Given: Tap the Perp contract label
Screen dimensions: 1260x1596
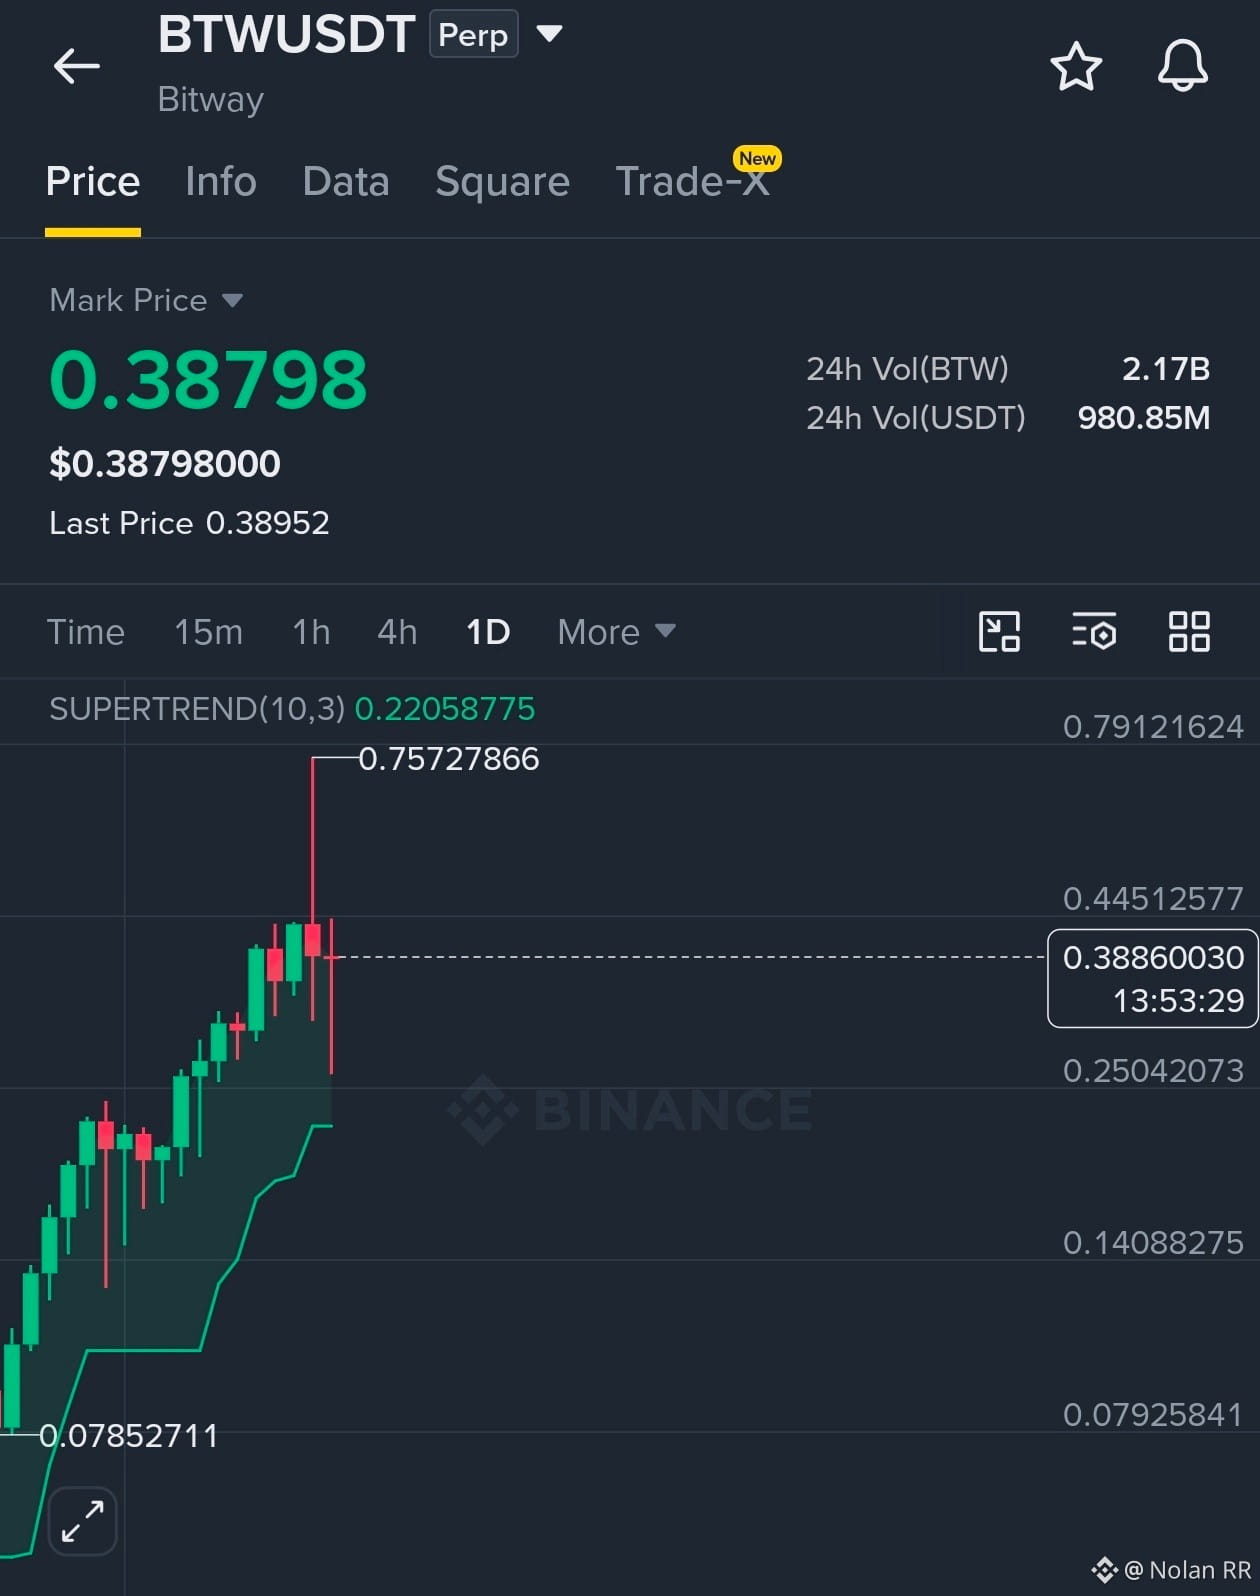Looking at the screenshot, I should pos(474,34).
